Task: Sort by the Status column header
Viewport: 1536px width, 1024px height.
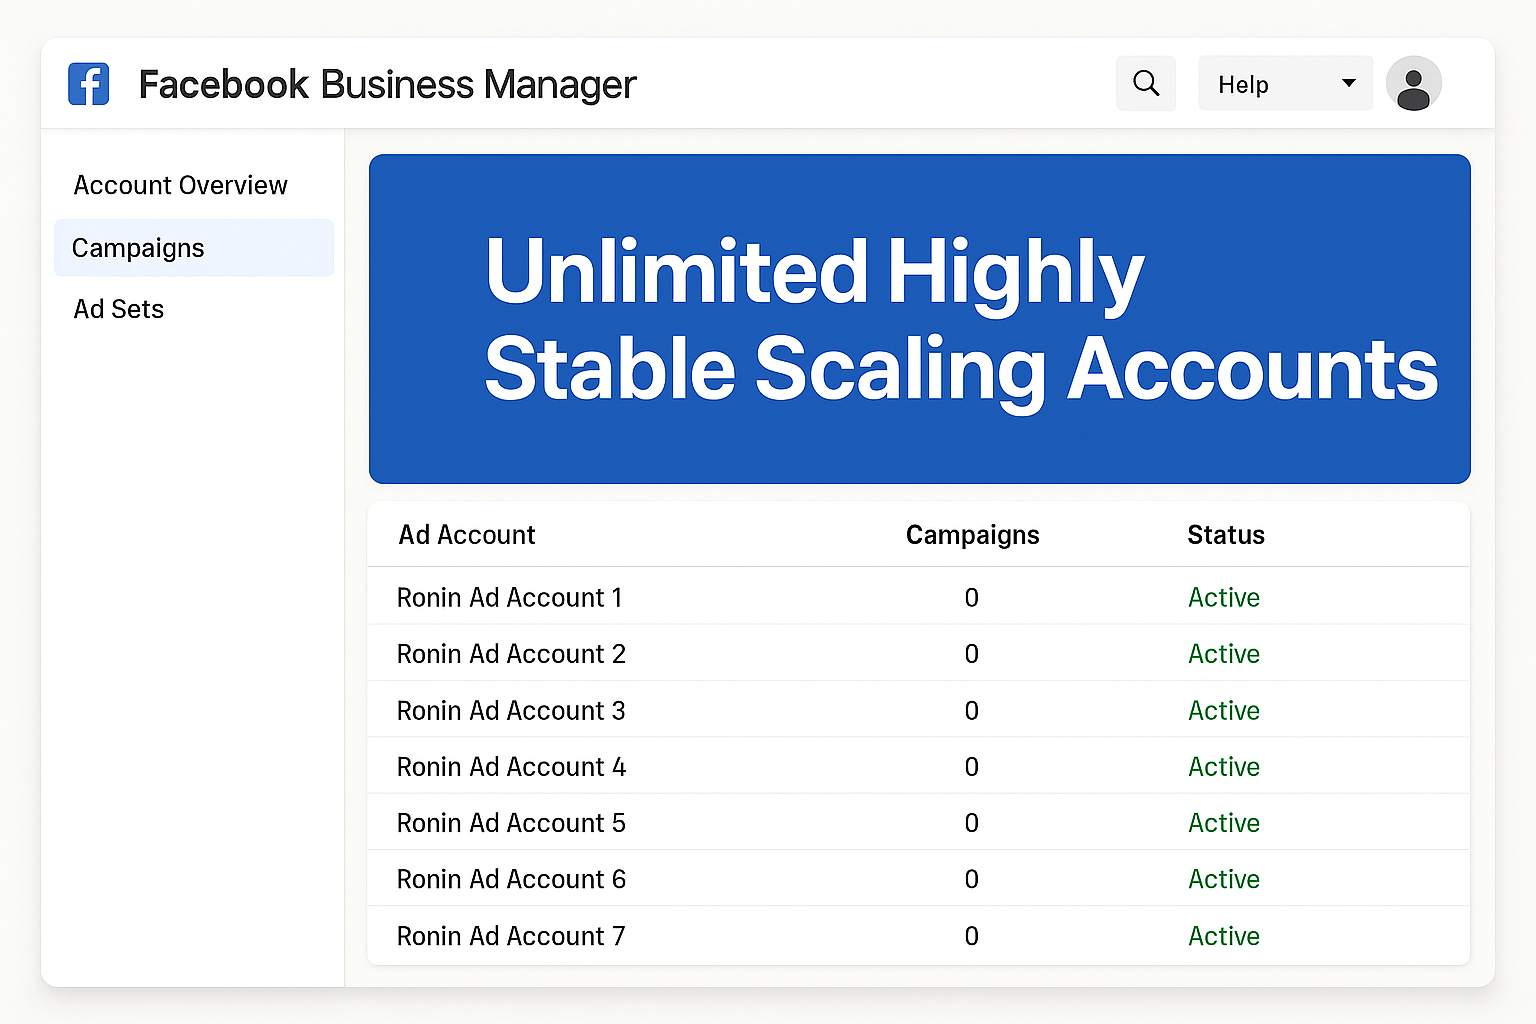Action: click(1225, 535)
